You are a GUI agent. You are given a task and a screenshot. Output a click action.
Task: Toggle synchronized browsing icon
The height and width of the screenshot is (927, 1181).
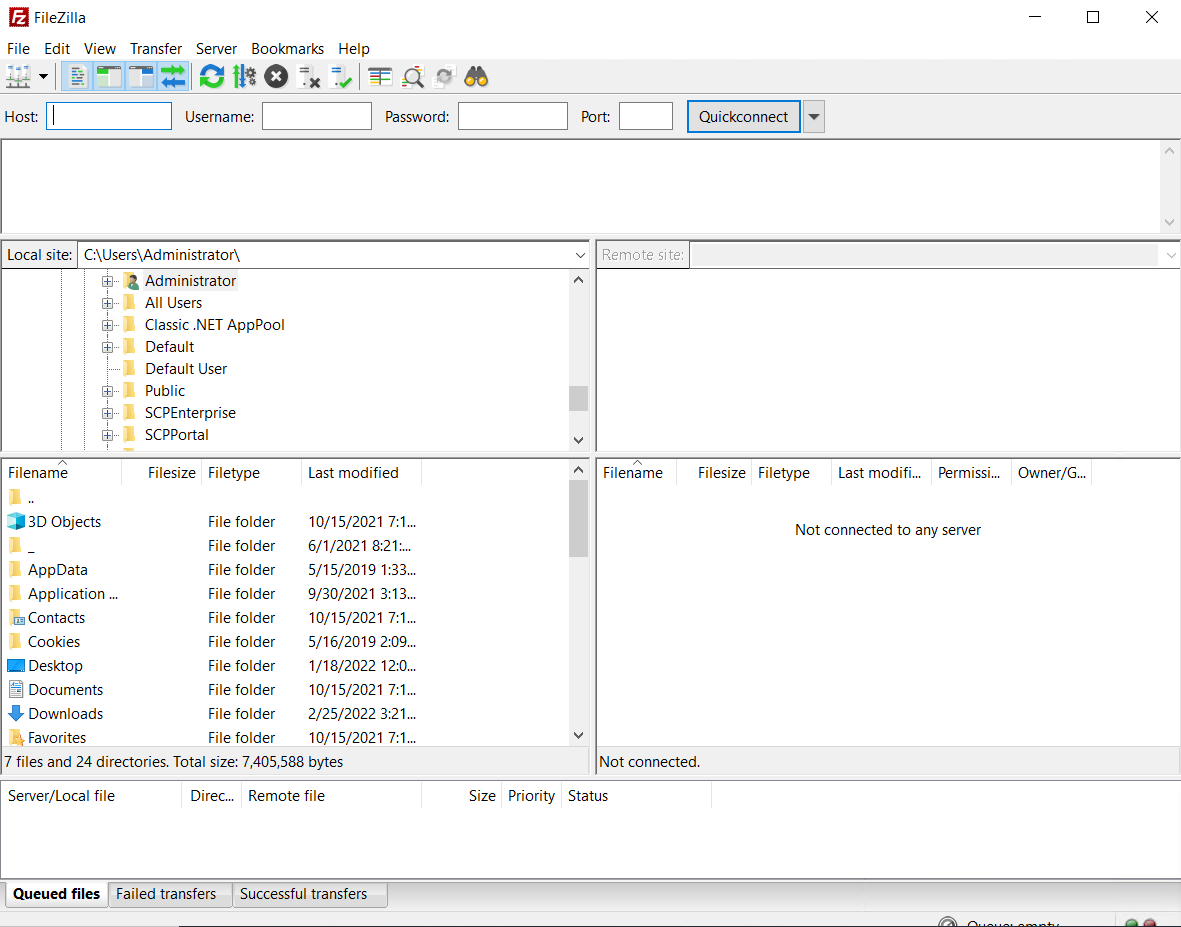[x=444, y=77]
